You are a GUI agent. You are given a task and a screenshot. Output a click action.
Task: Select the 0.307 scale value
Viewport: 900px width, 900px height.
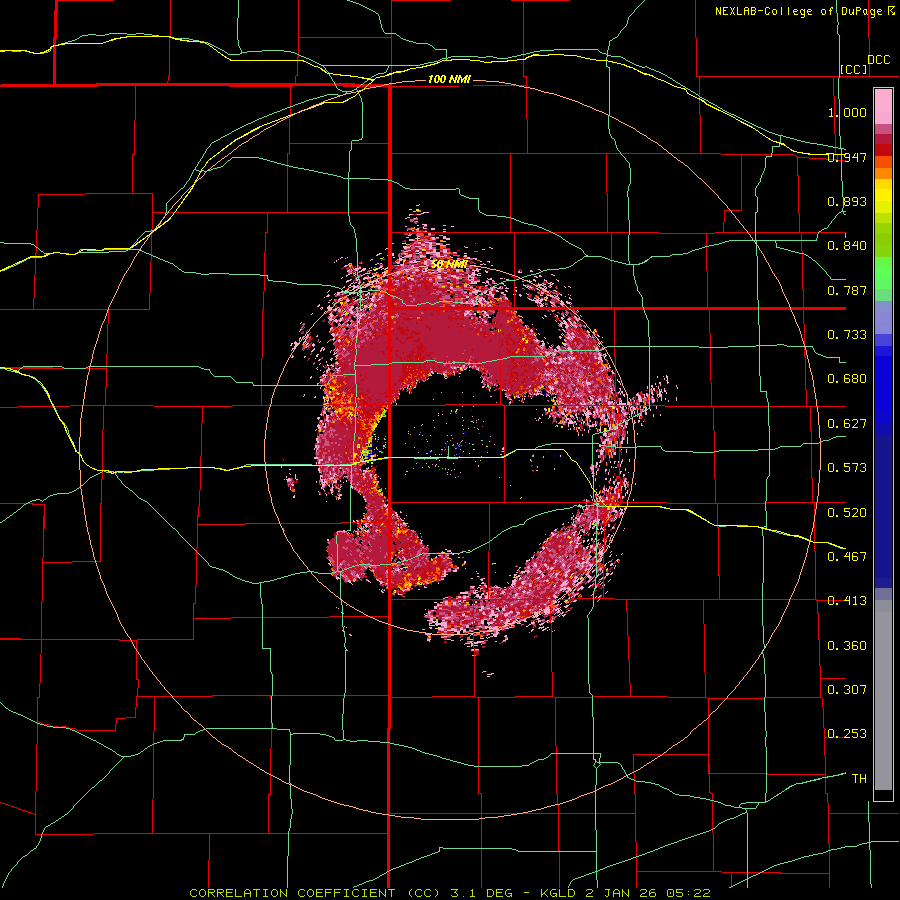point(847,689)
